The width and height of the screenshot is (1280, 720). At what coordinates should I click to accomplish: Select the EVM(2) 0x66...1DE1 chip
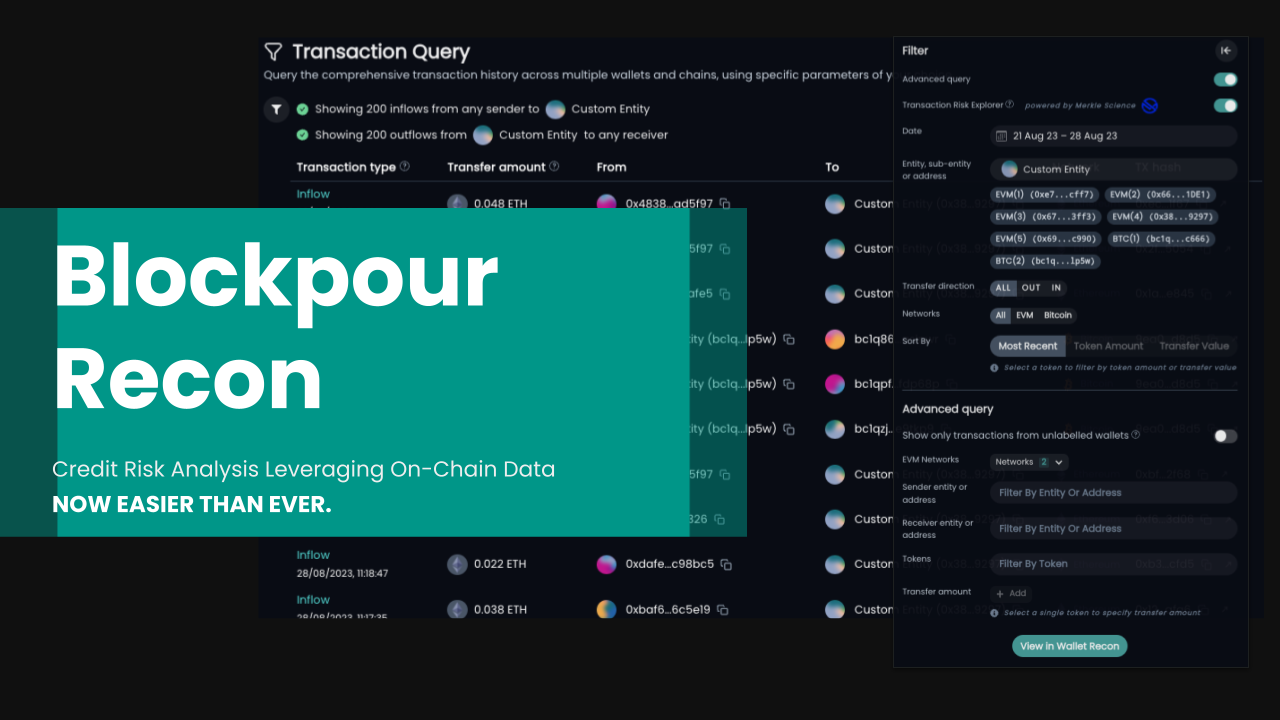pyautogui.click(x=1161, y=195)
